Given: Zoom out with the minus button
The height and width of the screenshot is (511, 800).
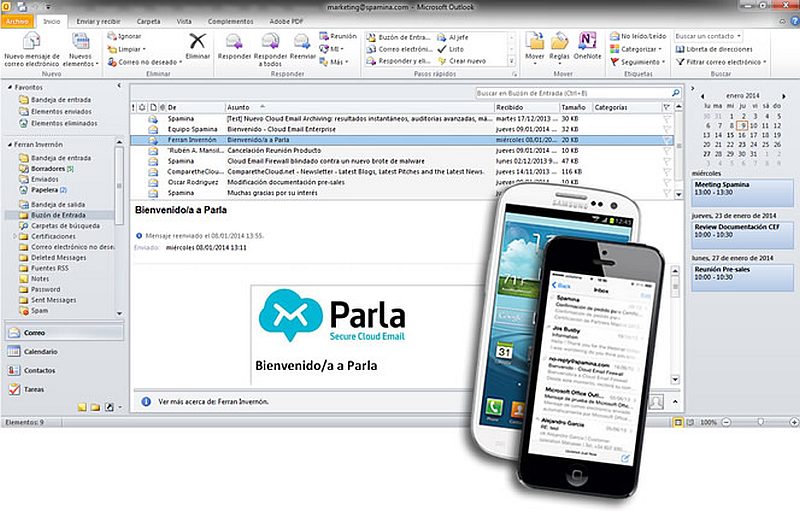Looking at the screenshot, I should 727,422.
